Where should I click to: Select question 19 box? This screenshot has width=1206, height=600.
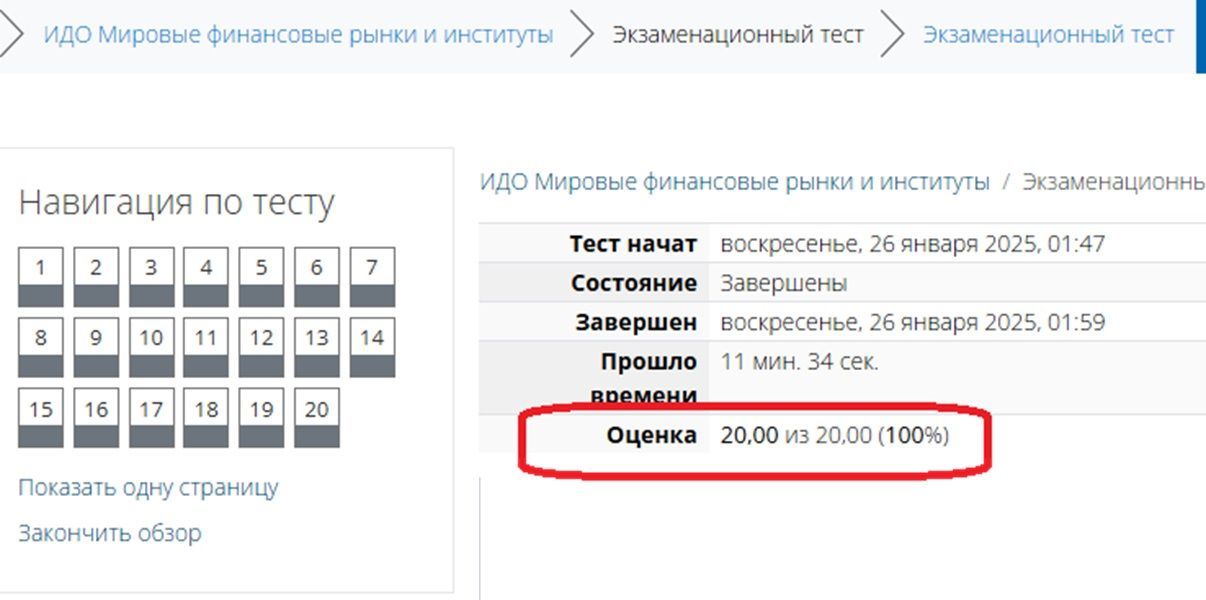click(261, 418)
